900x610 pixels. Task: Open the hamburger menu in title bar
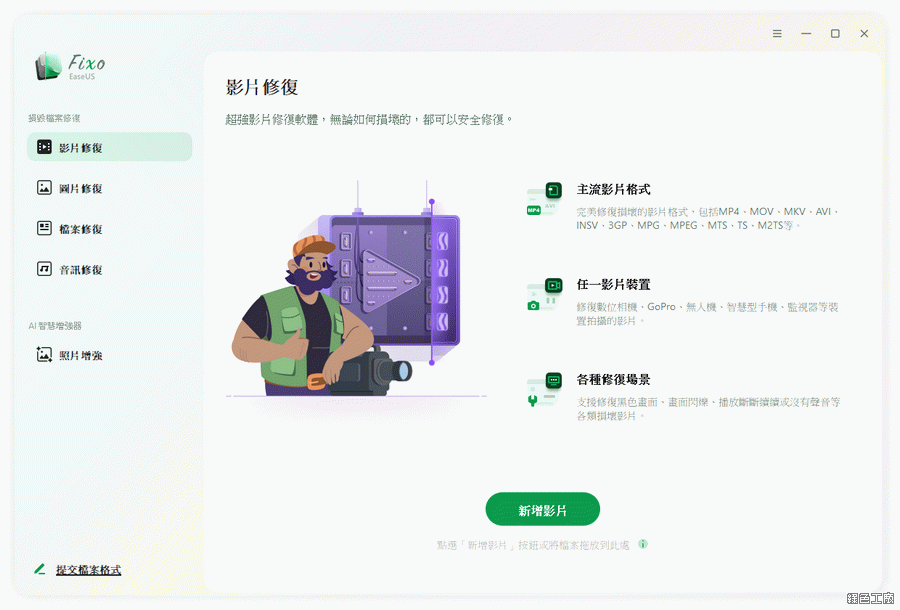click(777, 34)
